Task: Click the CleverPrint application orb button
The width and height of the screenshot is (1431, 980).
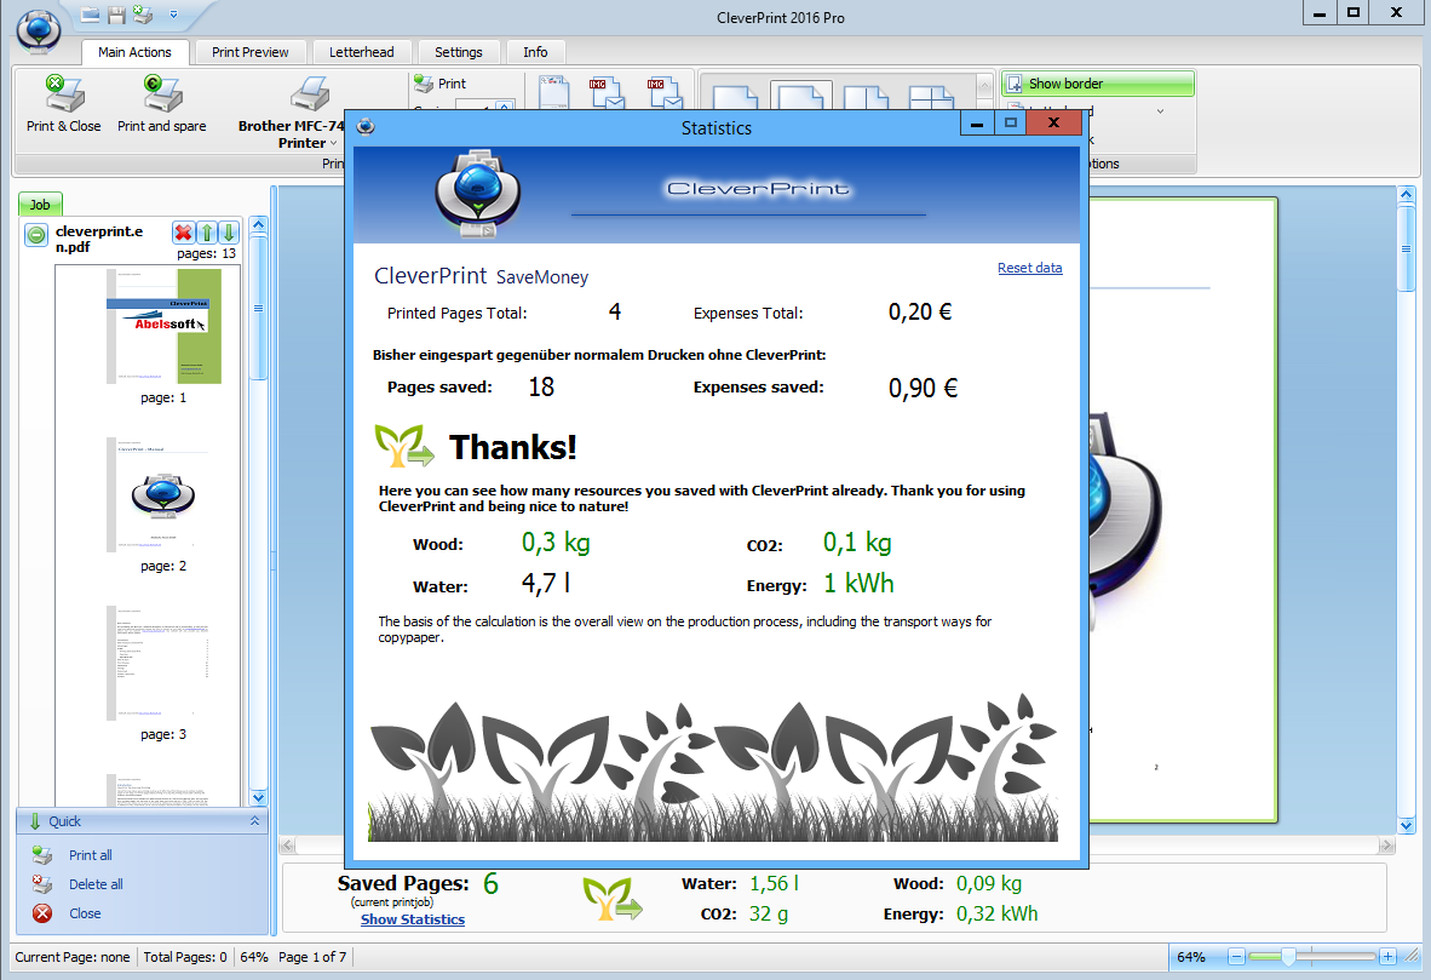Action: pos(38,30)
